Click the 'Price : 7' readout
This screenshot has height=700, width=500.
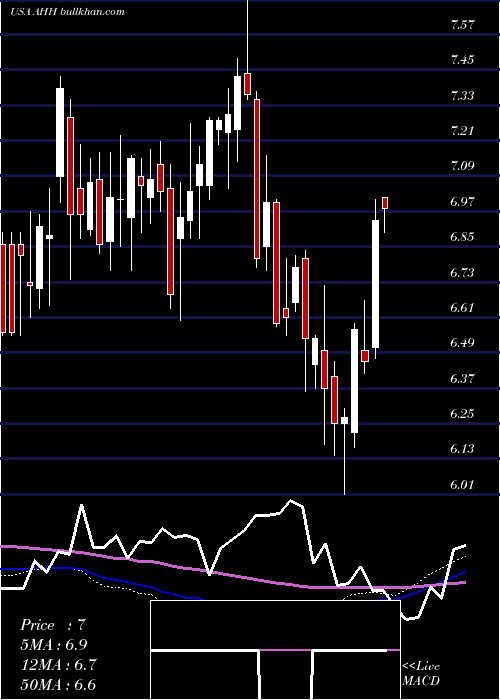point(53,625)
